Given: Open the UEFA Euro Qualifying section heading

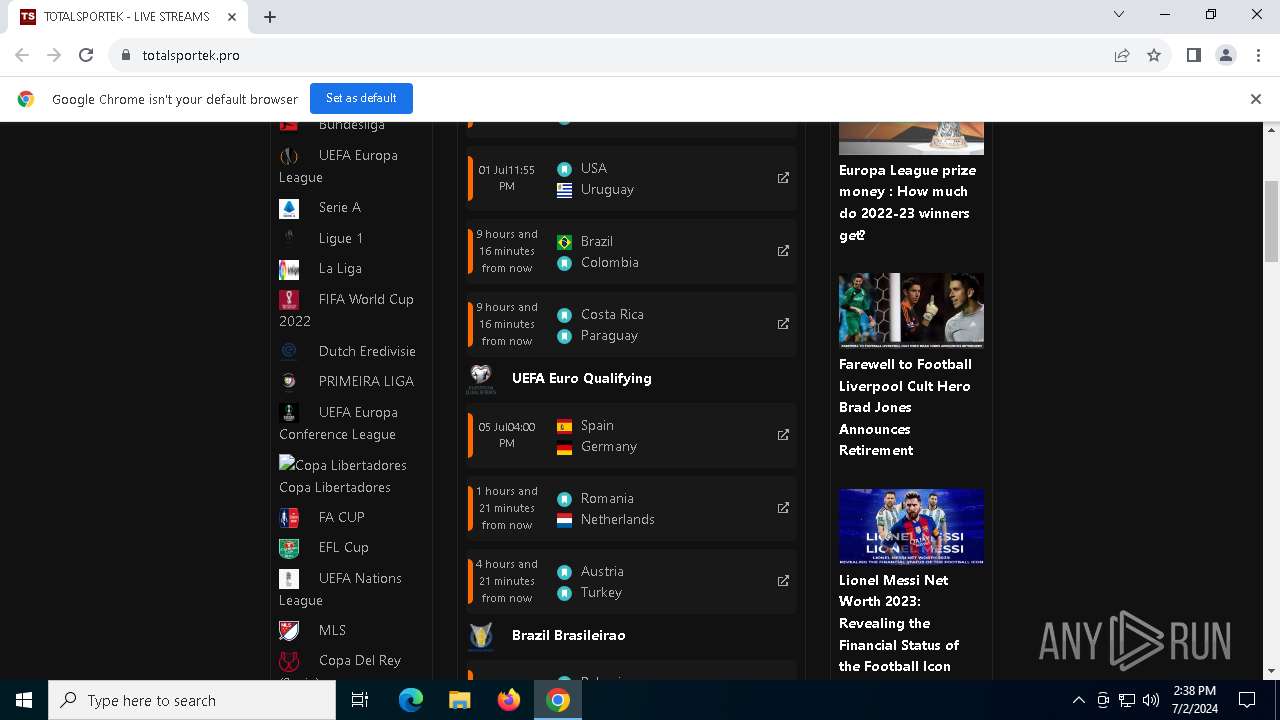Looking at the screenshot, I should pyautogui.click(x=582, y=378).
